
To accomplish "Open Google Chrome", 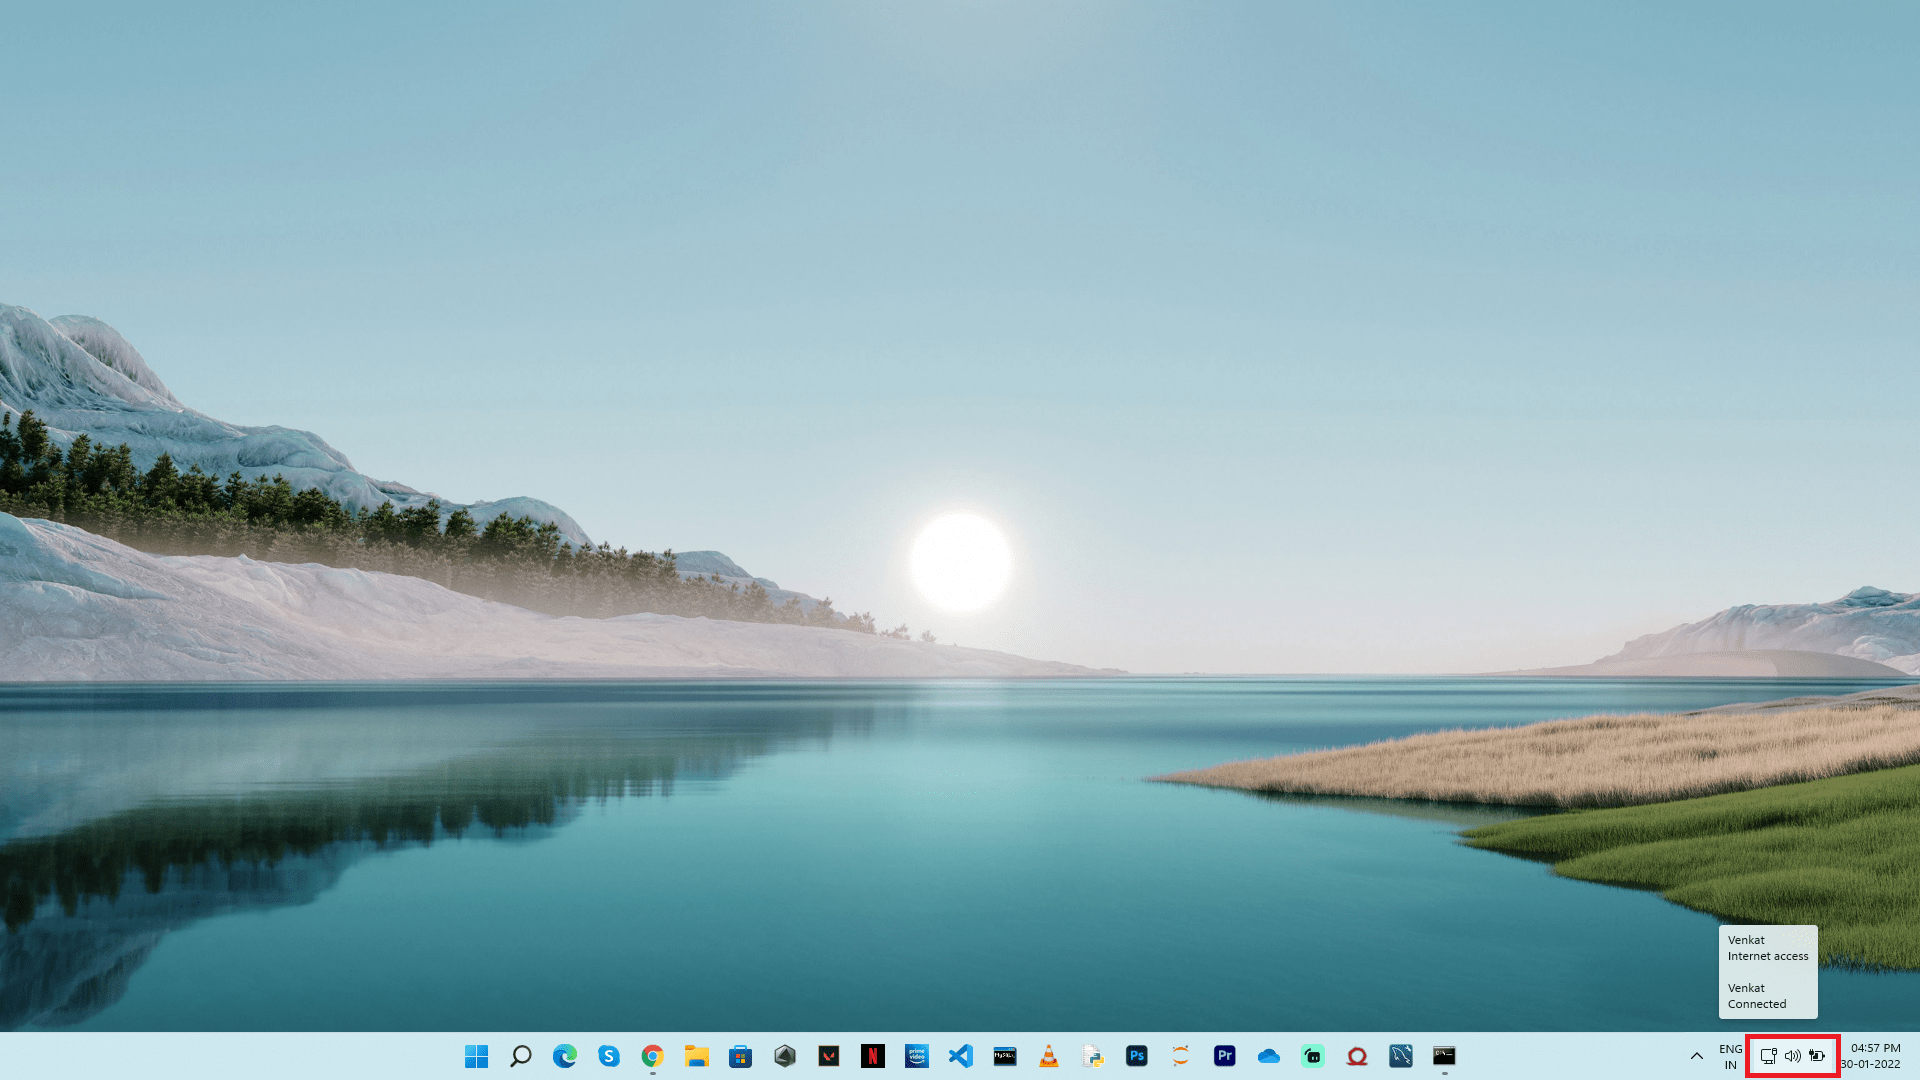I will (x=653, y=1055).
